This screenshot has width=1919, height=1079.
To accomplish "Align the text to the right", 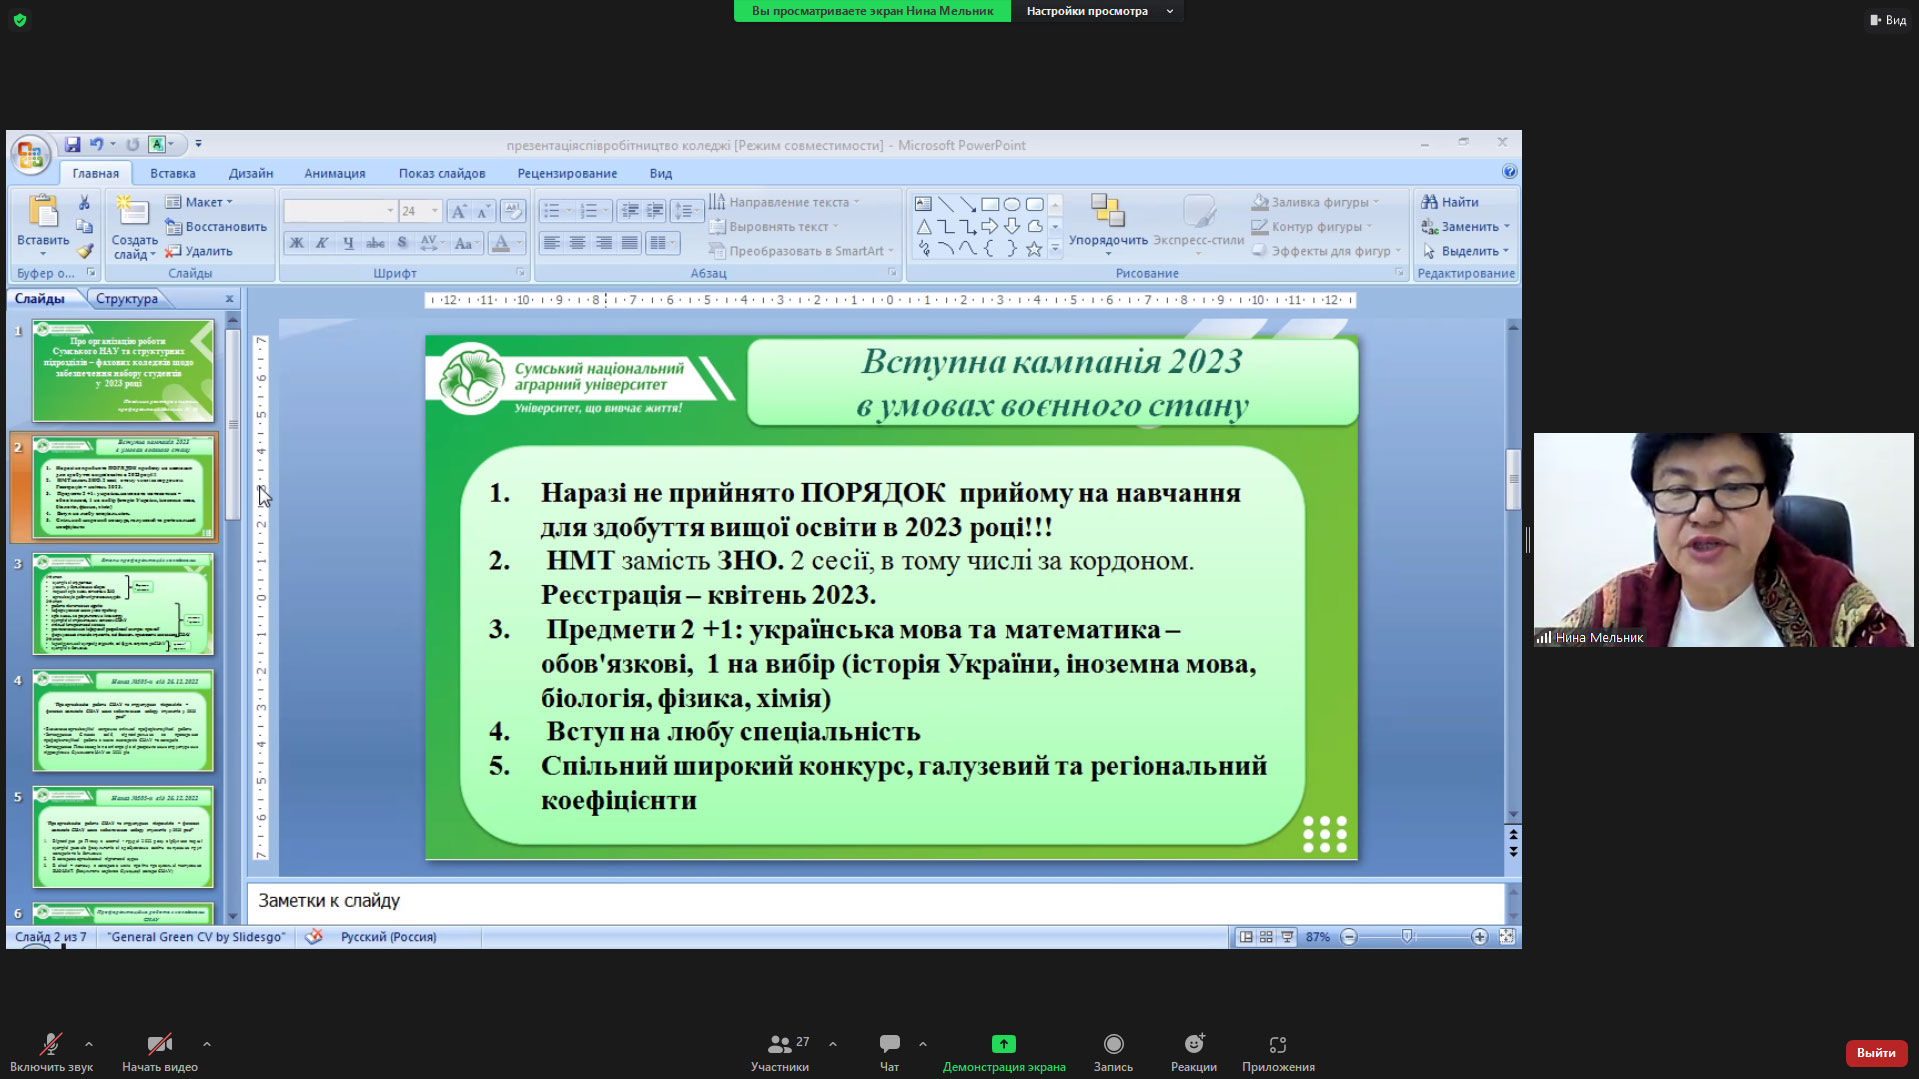I will 603,243.
